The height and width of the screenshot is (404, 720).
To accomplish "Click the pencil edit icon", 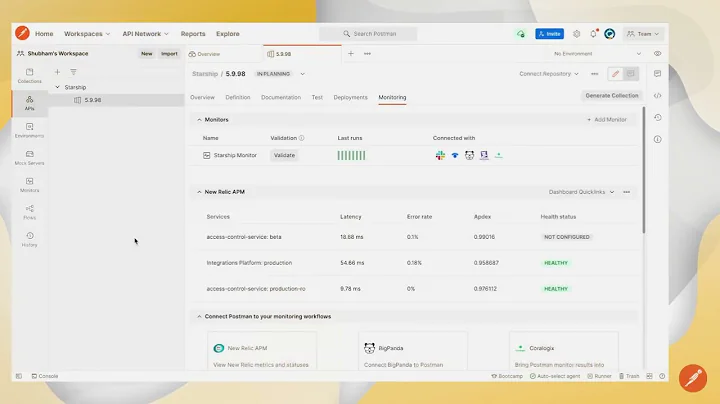I will coord(615,74).
